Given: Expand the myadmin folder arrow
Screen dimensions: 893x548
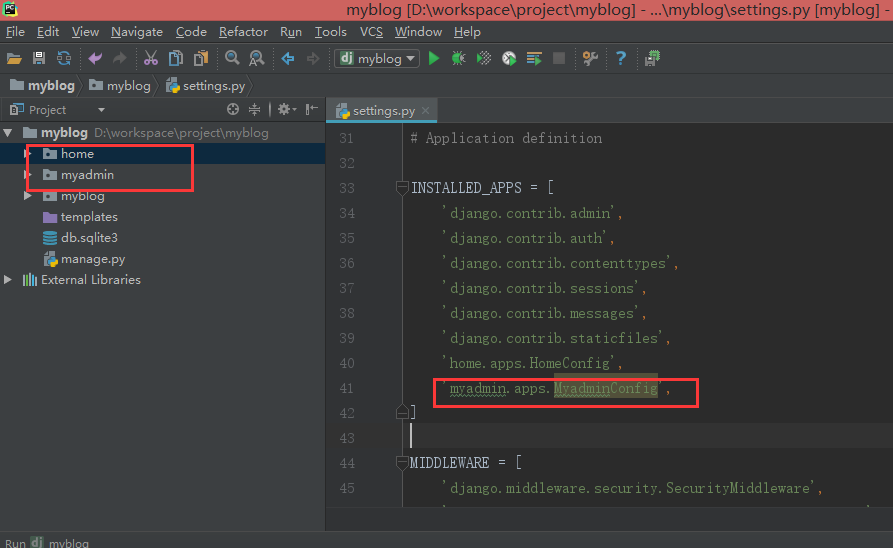Looking at the screenshot, I should [x=27, y=174].
